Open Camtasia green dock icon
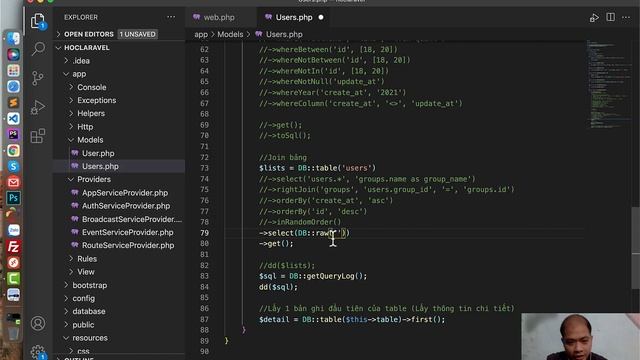The height and width of the screenshot is (360, 640). coord(13,279)
